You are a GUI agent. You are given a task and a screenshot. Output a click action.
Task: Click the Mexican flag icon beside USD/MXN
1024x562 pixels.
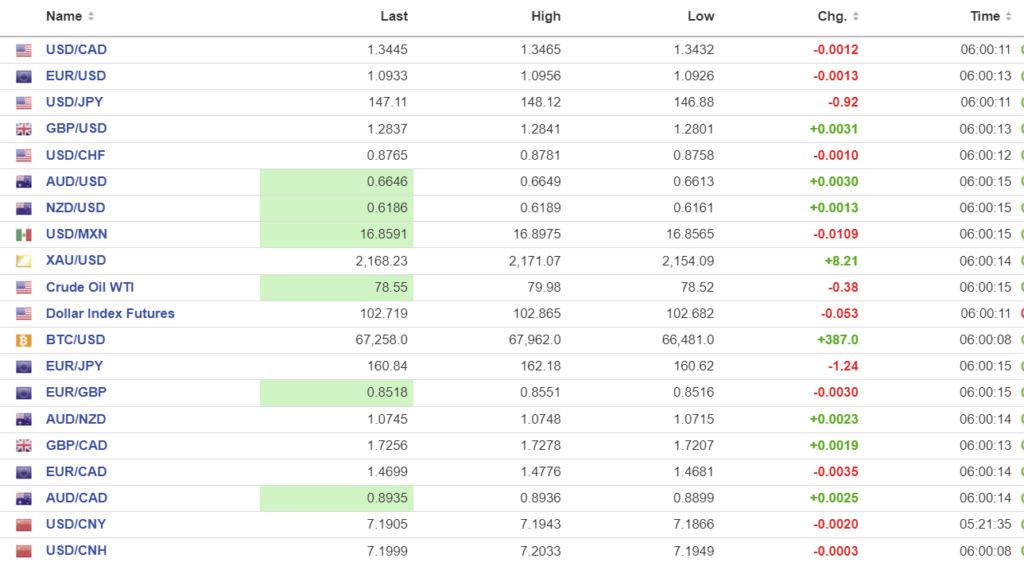pyautogui.click(x=24, y=235)
